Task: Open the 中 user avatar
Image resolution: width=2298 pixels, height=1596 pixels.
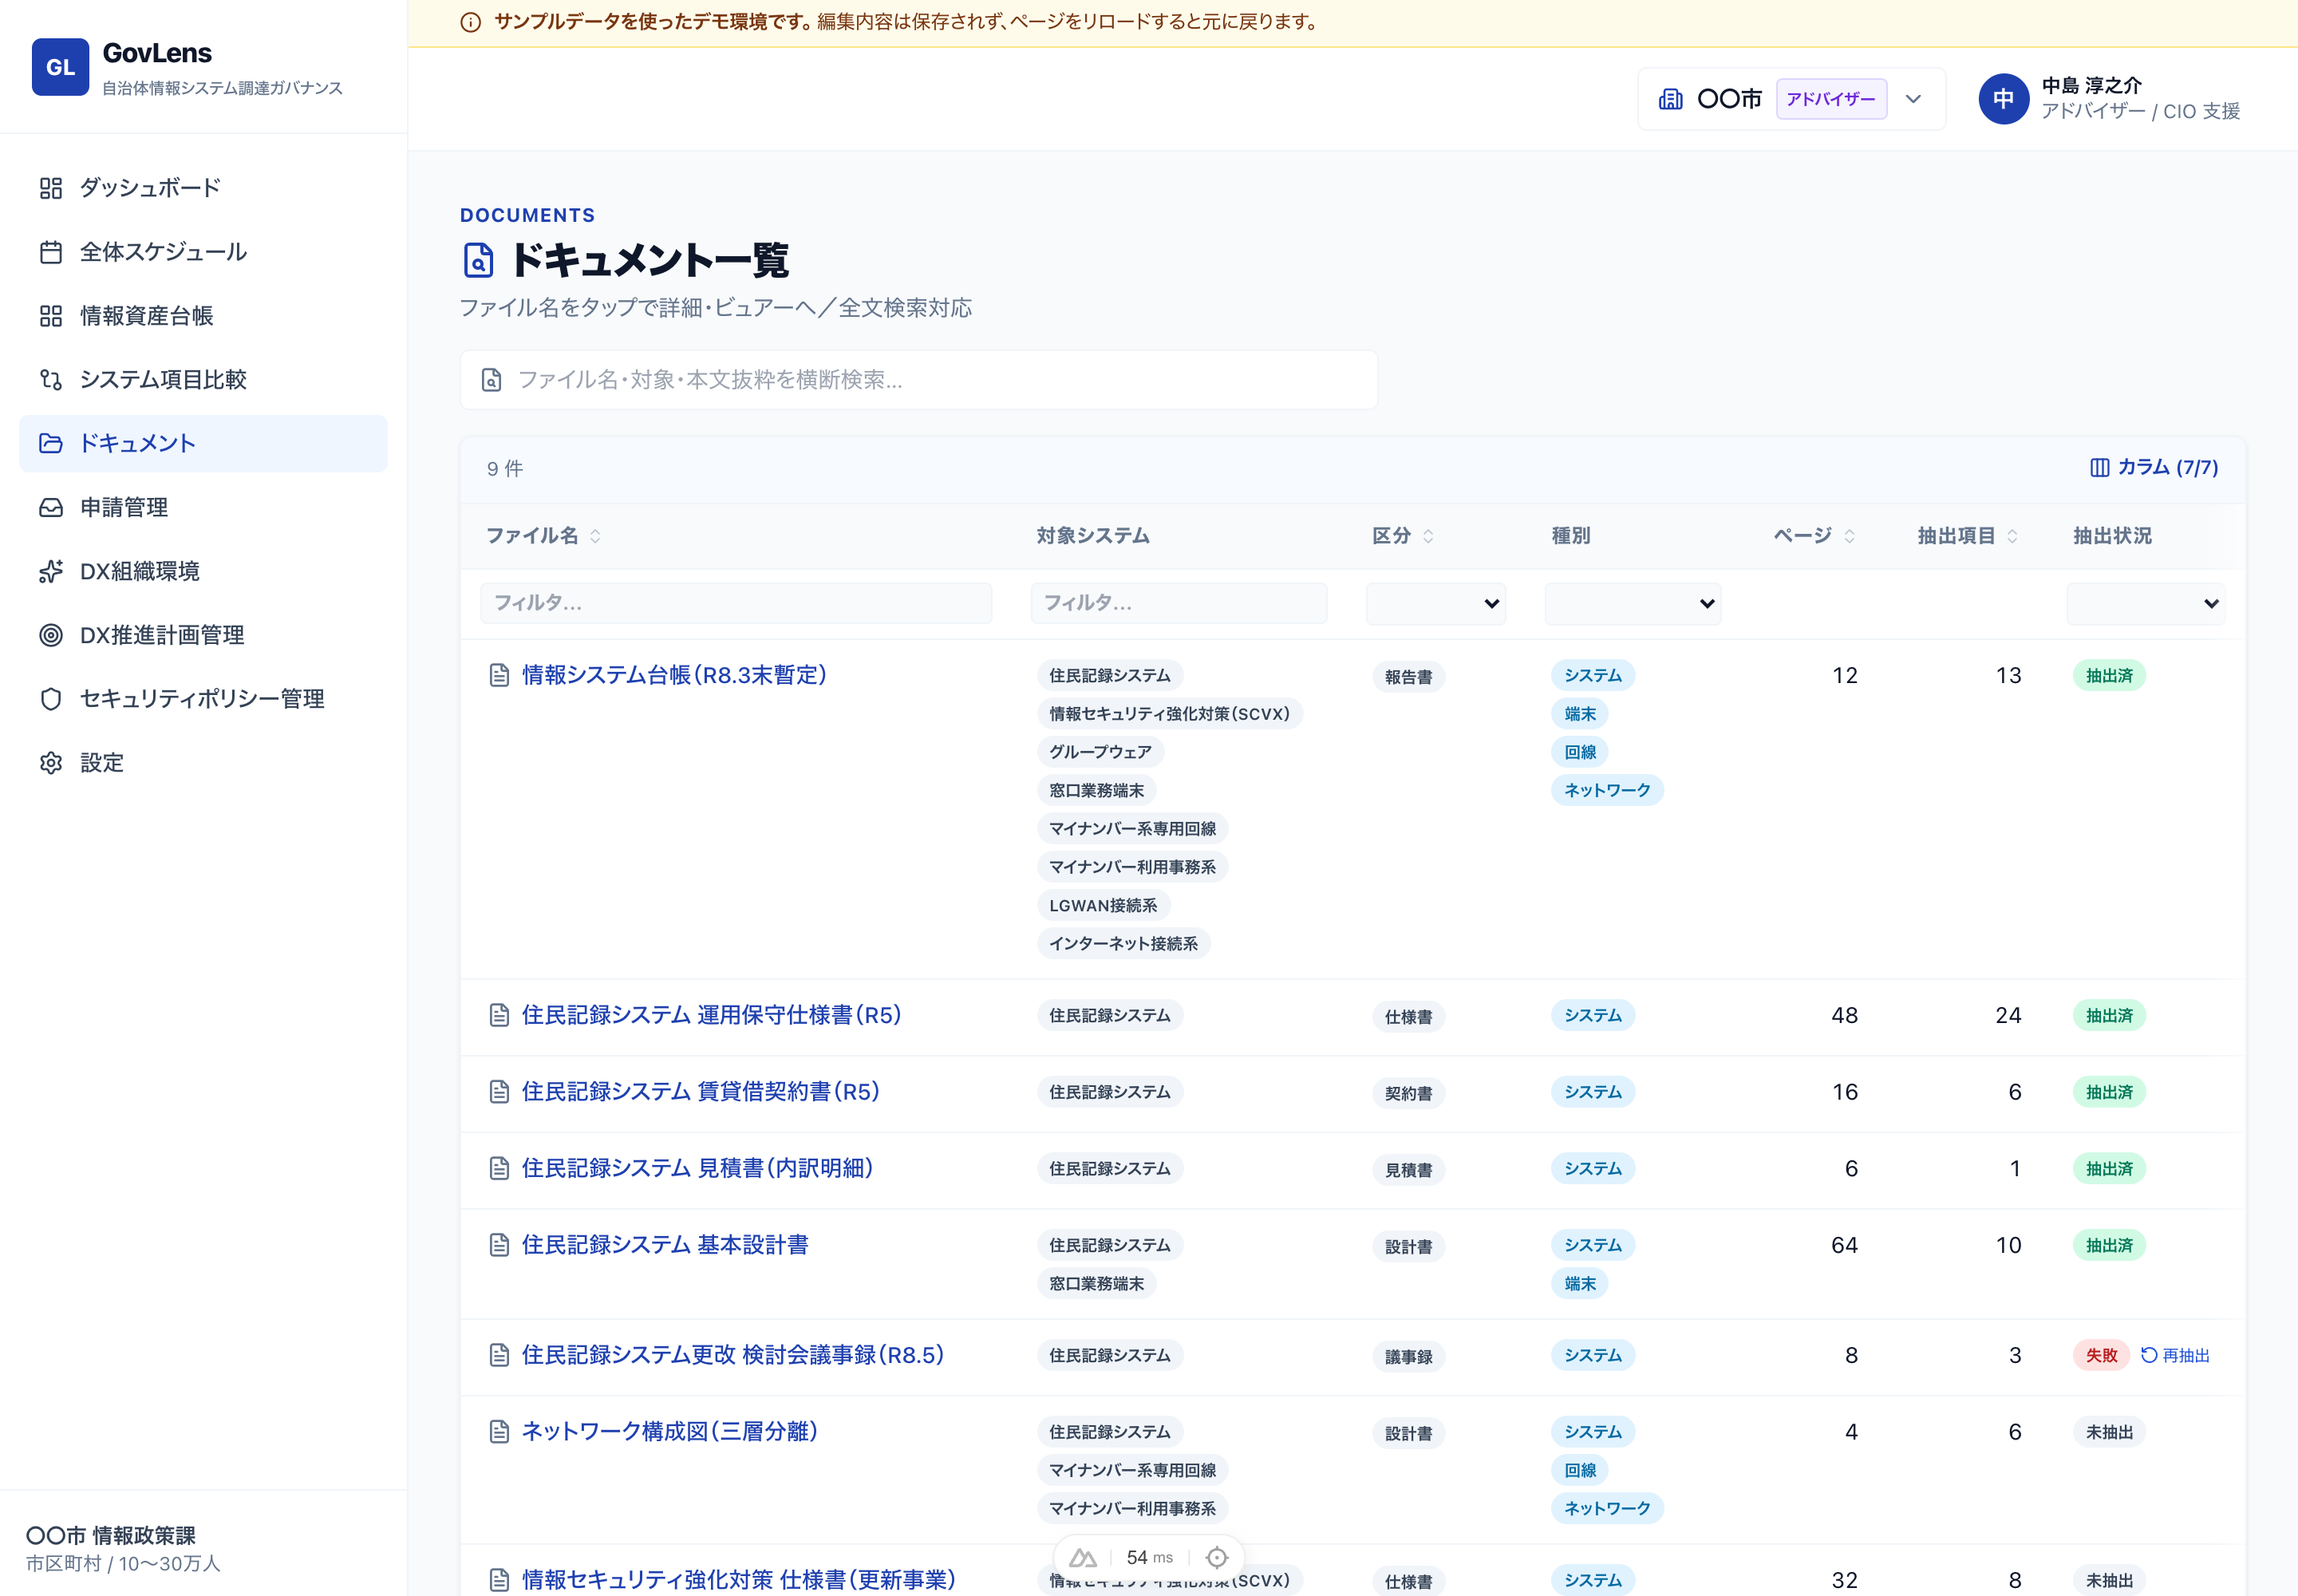Action: [2003, 99]
